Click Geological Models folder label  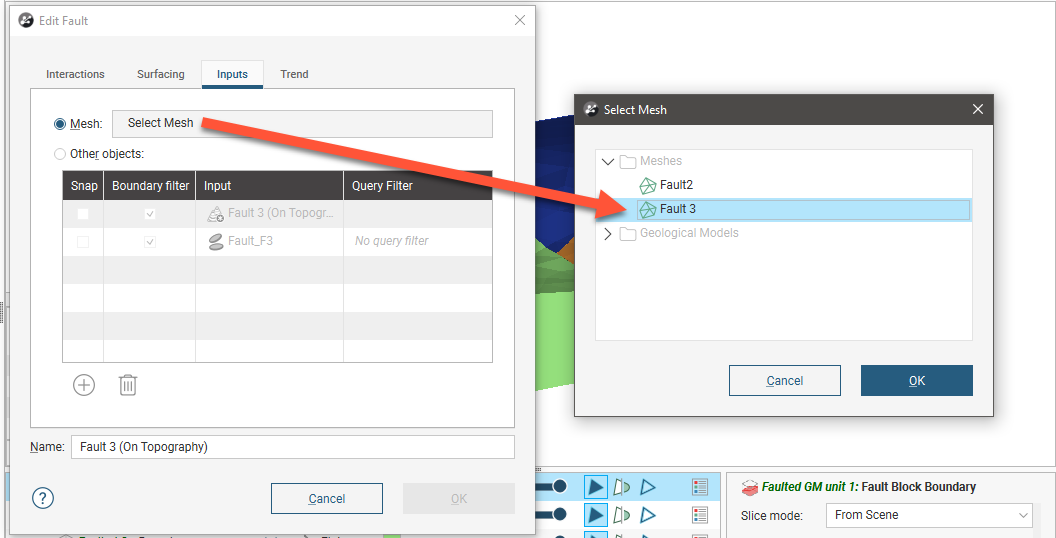point(689,234)
